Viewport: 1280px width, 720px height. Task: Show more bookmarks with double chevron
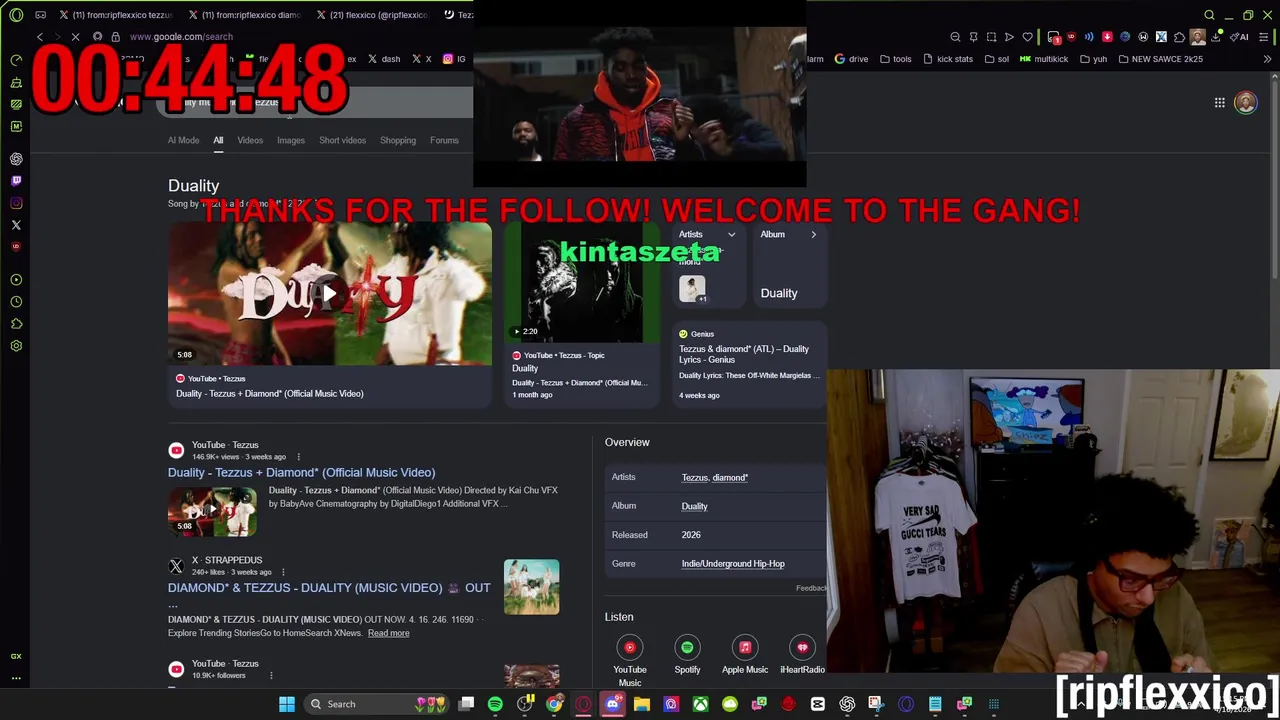(x=1267, y=59)
